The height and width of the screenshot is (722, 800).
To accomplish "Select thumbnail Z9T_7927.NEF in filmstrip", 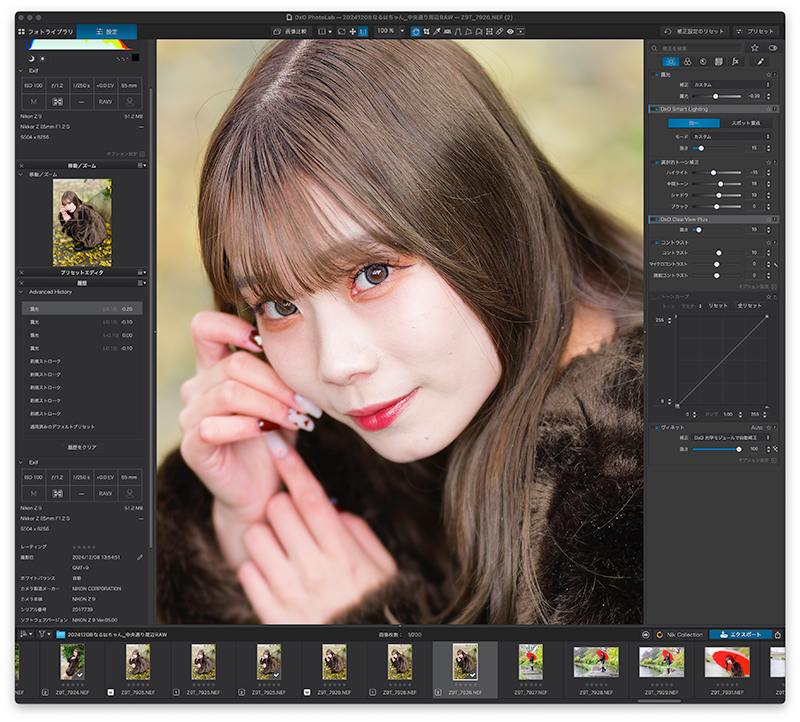I will tap(531, 662).
